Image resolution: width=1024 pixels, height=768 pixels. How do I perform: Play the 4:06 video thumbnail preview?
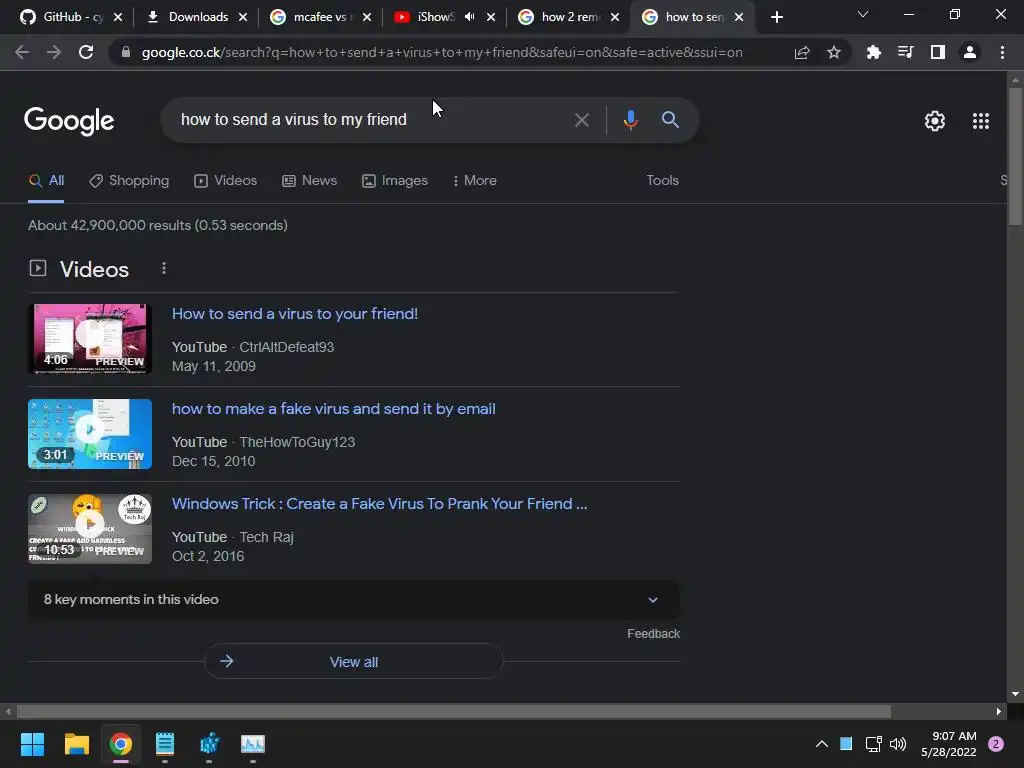pos(90,339)
